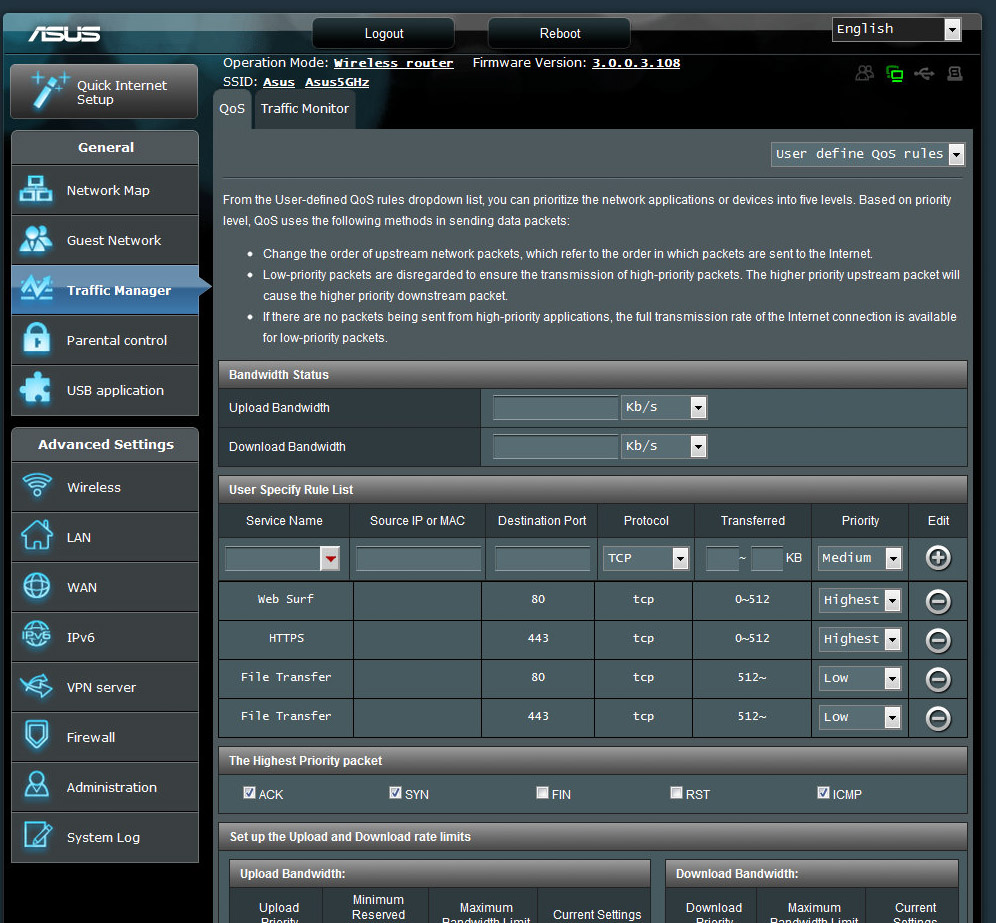Uncheck the SYN checkbox
This screenshot has height=923, width=996.
(x=395, y=793)
